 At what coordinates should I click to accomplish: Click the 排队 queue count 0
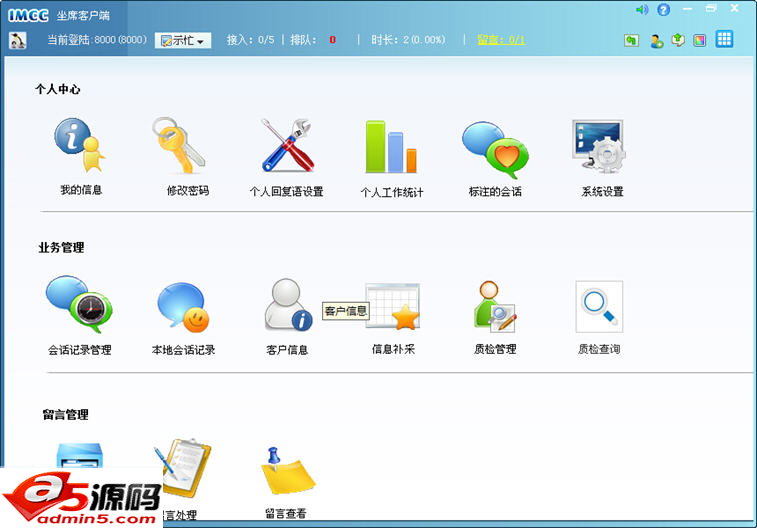(333, 40)
